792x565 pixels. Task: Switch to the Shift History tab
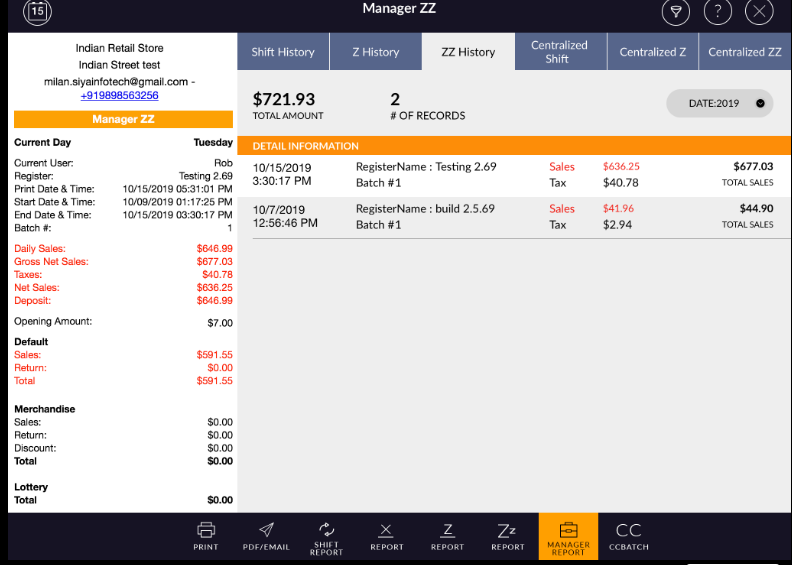point(283,52)
